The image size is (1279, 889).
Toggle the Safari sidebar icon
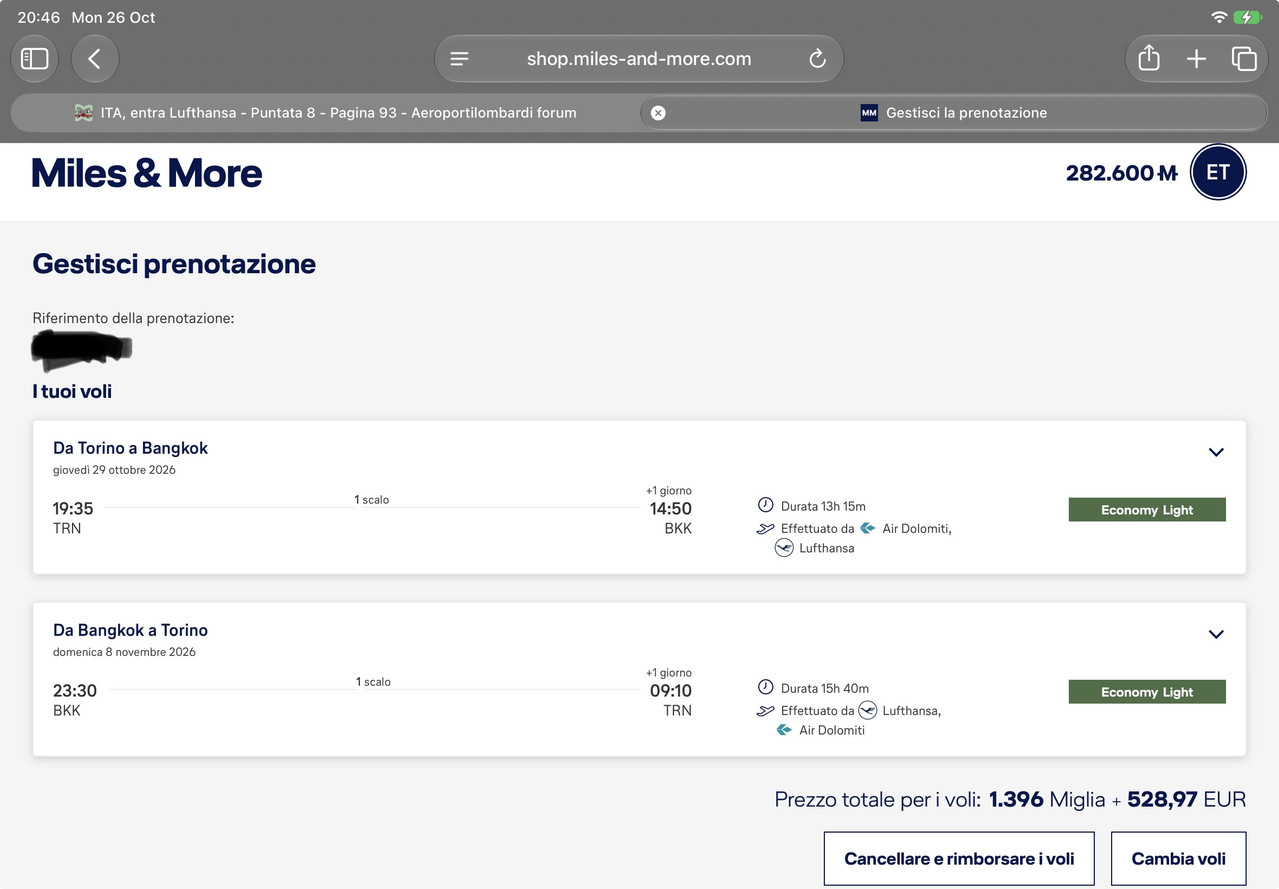35,59
